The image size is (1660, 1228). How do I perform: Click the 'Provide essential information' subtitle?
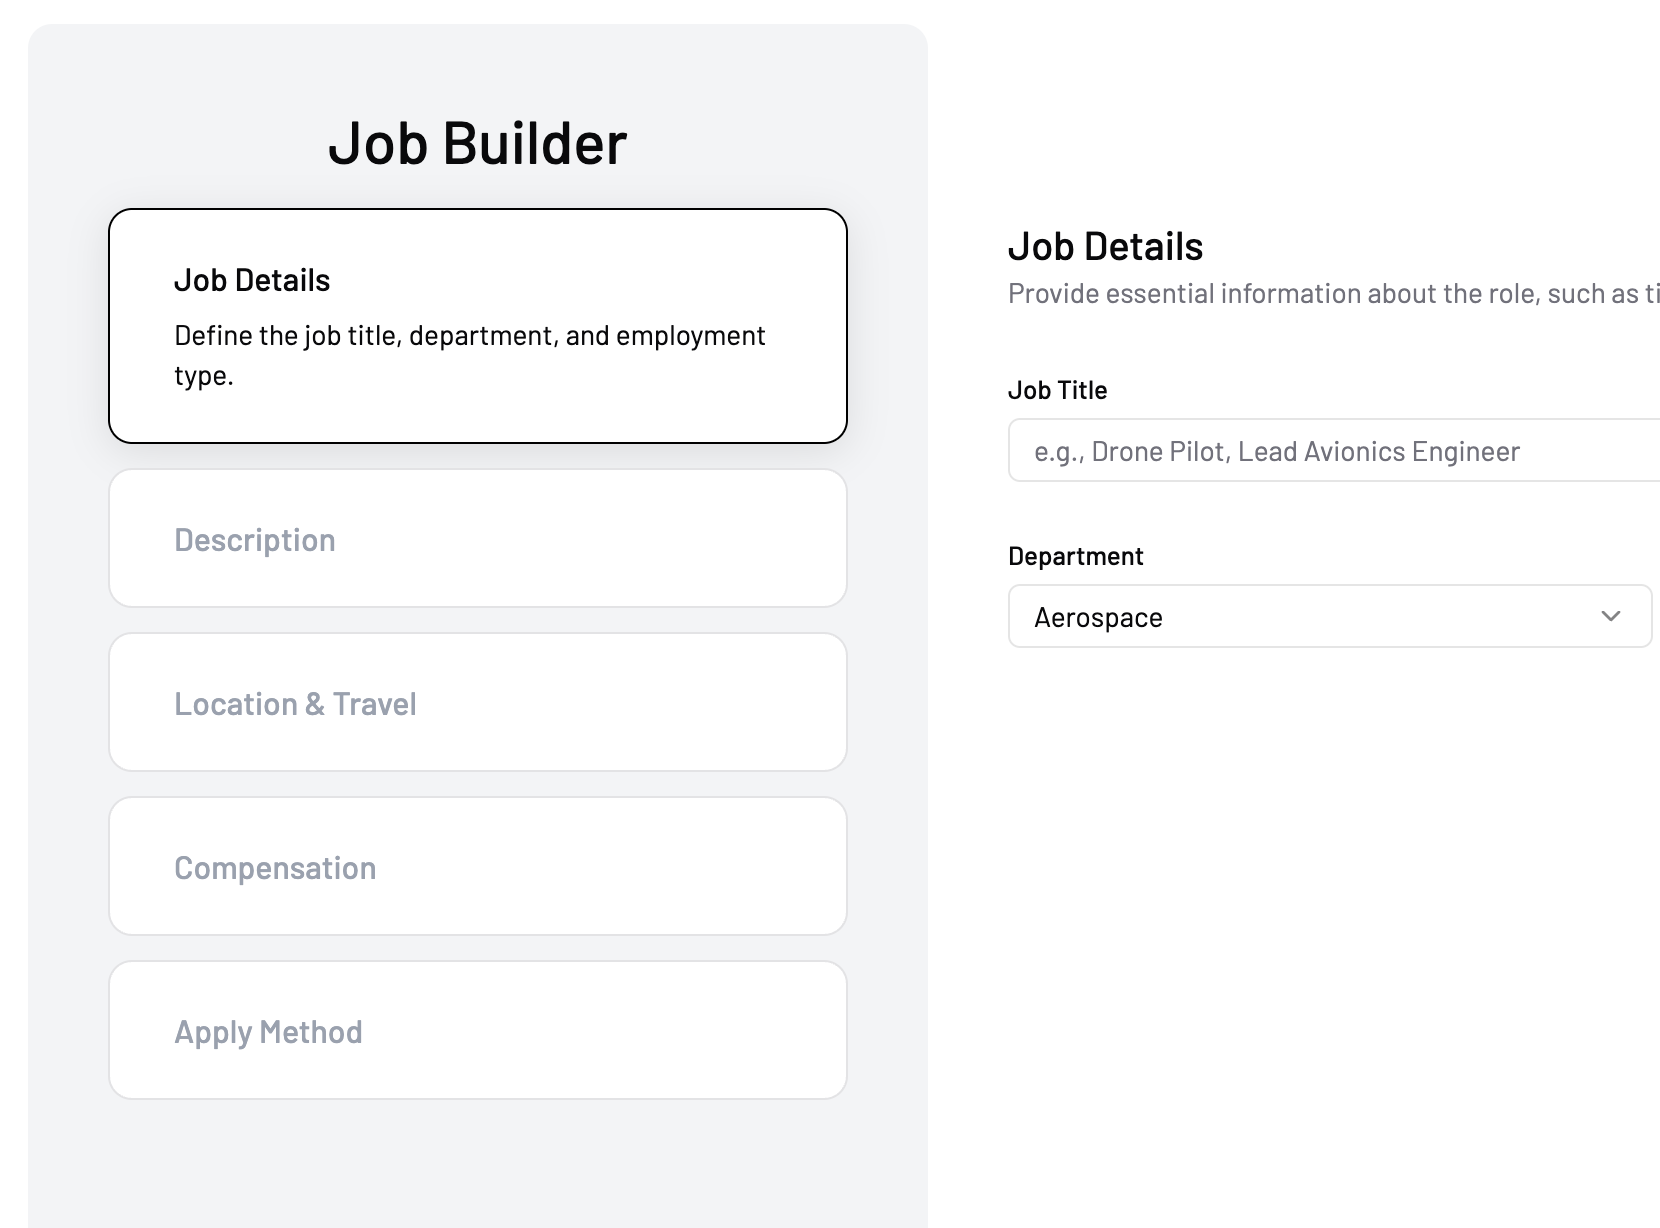point(1332,294)
